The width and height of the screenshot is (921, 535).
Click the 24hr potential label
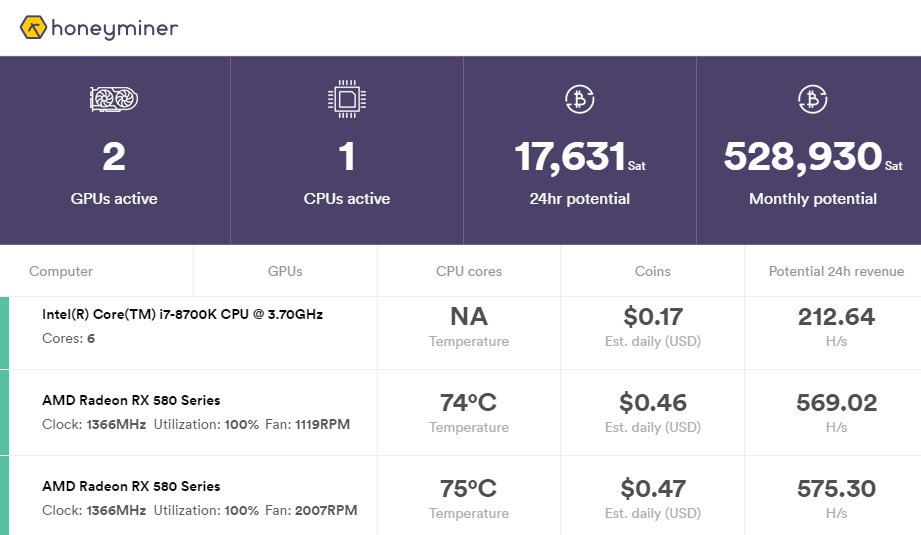point(580,199)
